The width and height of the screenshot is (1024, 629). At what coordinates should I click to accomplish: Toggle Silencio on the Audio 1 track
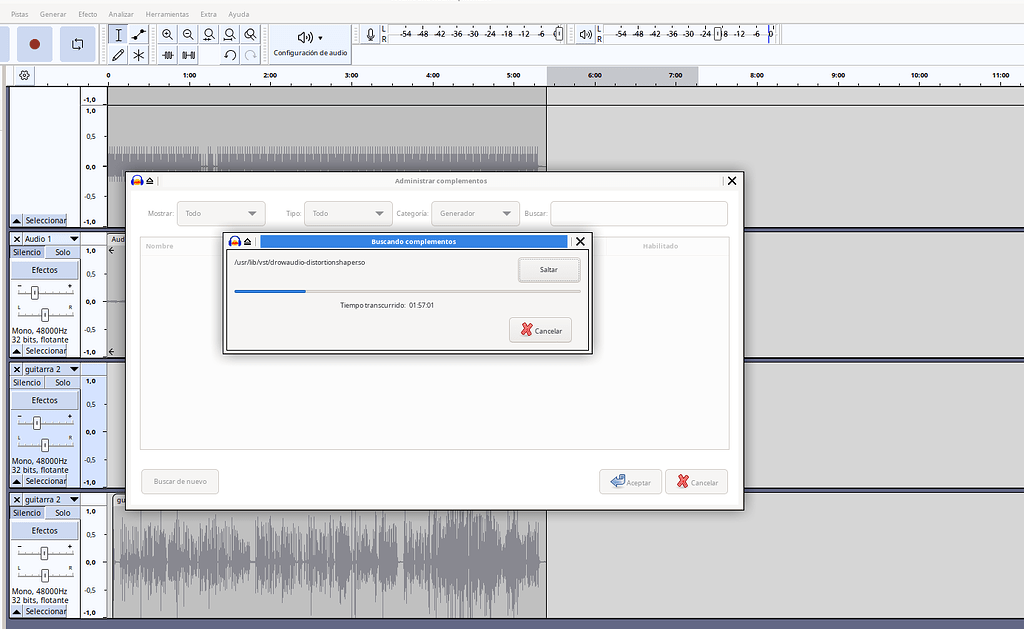click(26, 252)
